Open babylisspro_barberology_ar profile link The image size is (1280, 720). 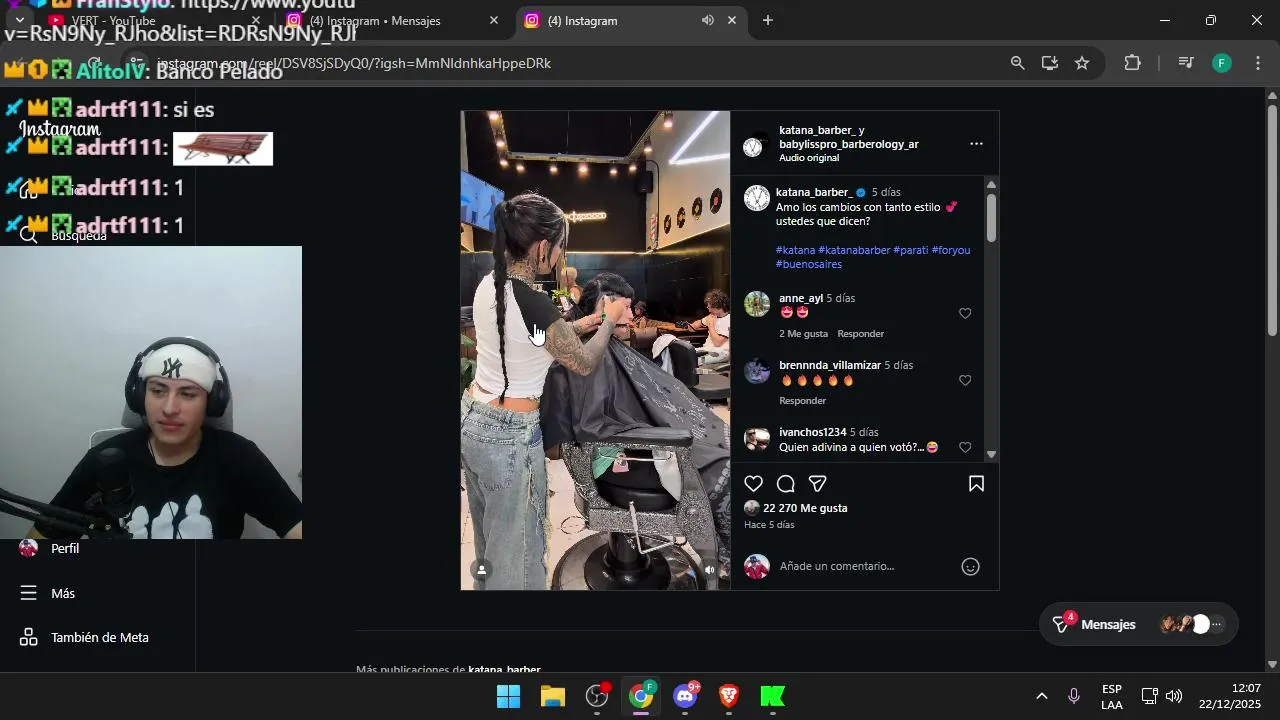[x=849, y=144]
